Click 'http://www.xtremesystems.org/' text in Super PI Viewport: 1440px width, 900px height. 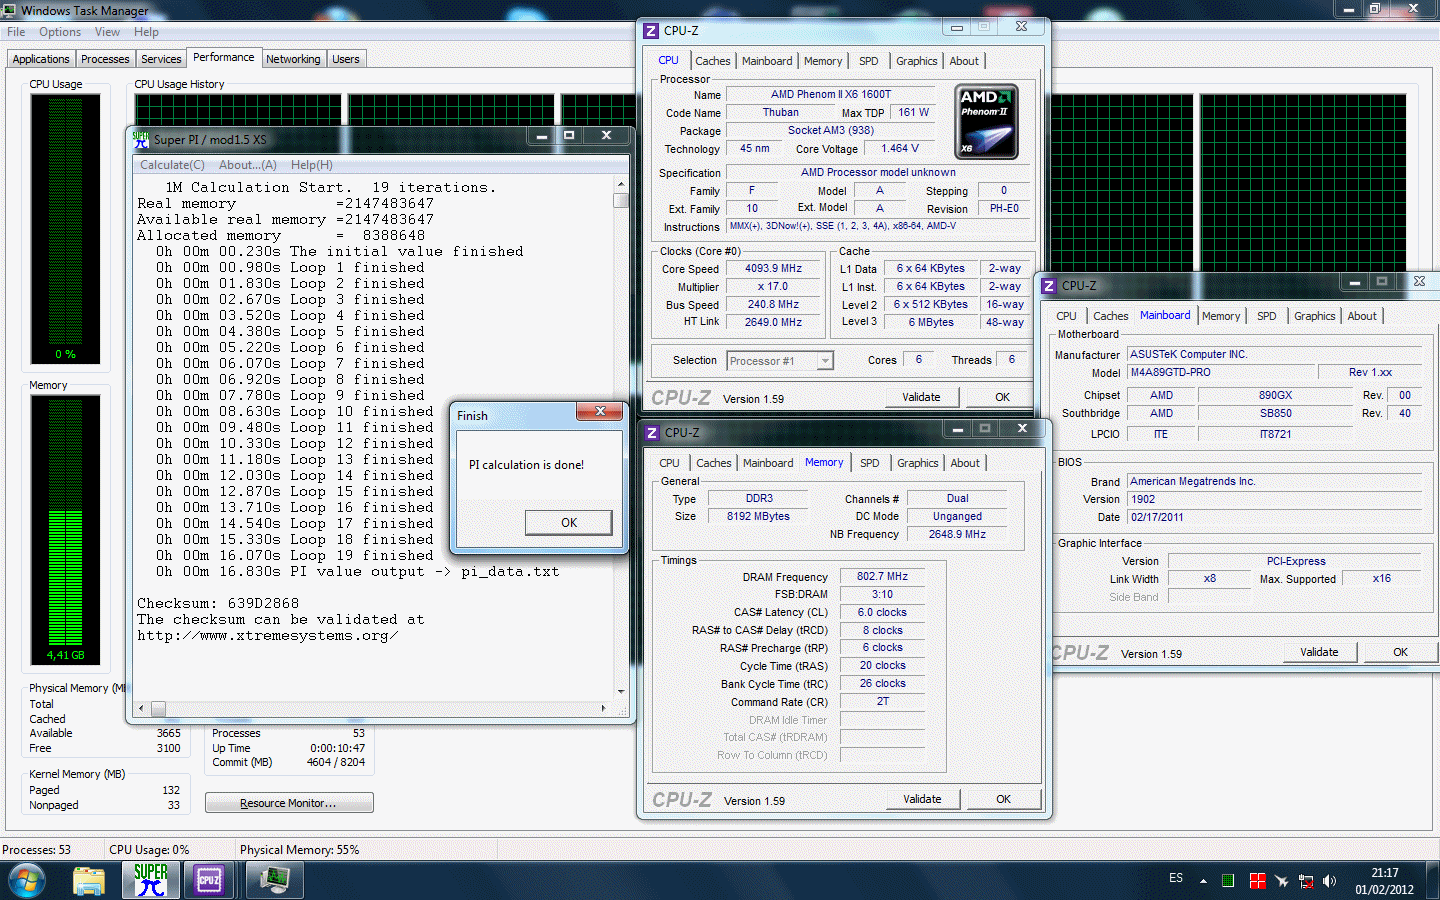[268, 635]
